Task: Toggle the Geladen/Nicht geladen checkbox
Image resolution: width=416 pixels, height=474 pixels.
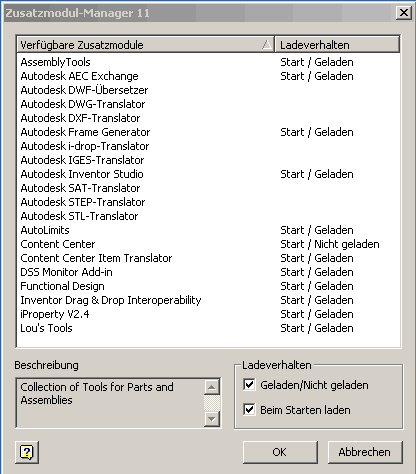Action: 249,384
